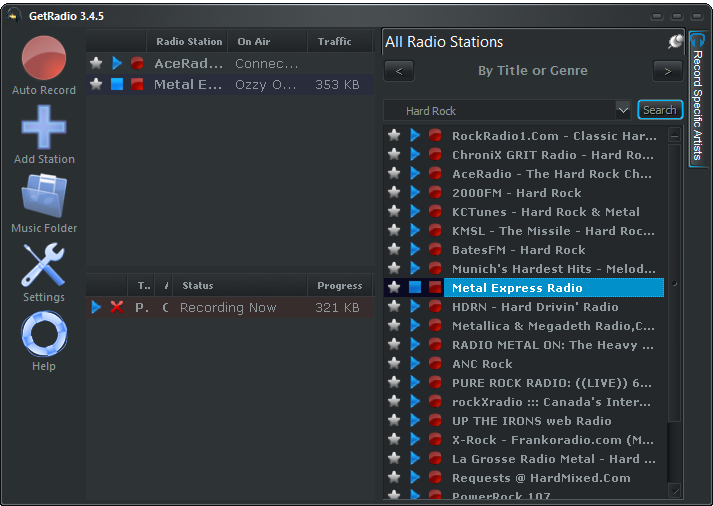Click the Search button
This screenshot has width=713, height=506.
click(660, 110)
